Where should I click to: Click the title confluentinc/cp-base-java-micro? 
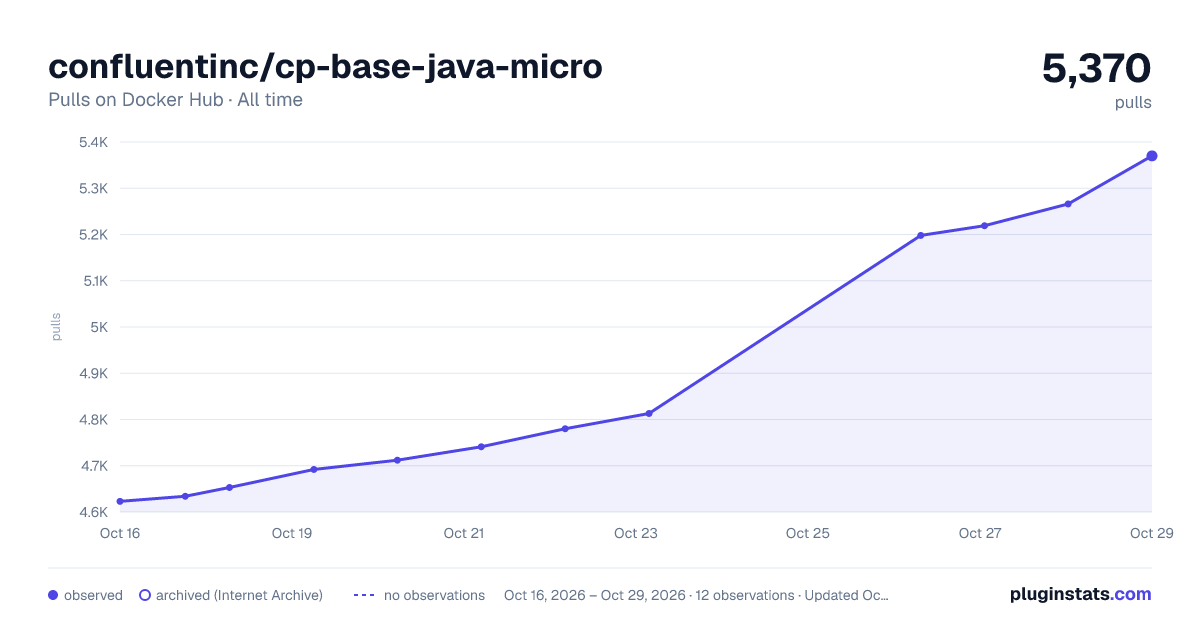[325, 66]
